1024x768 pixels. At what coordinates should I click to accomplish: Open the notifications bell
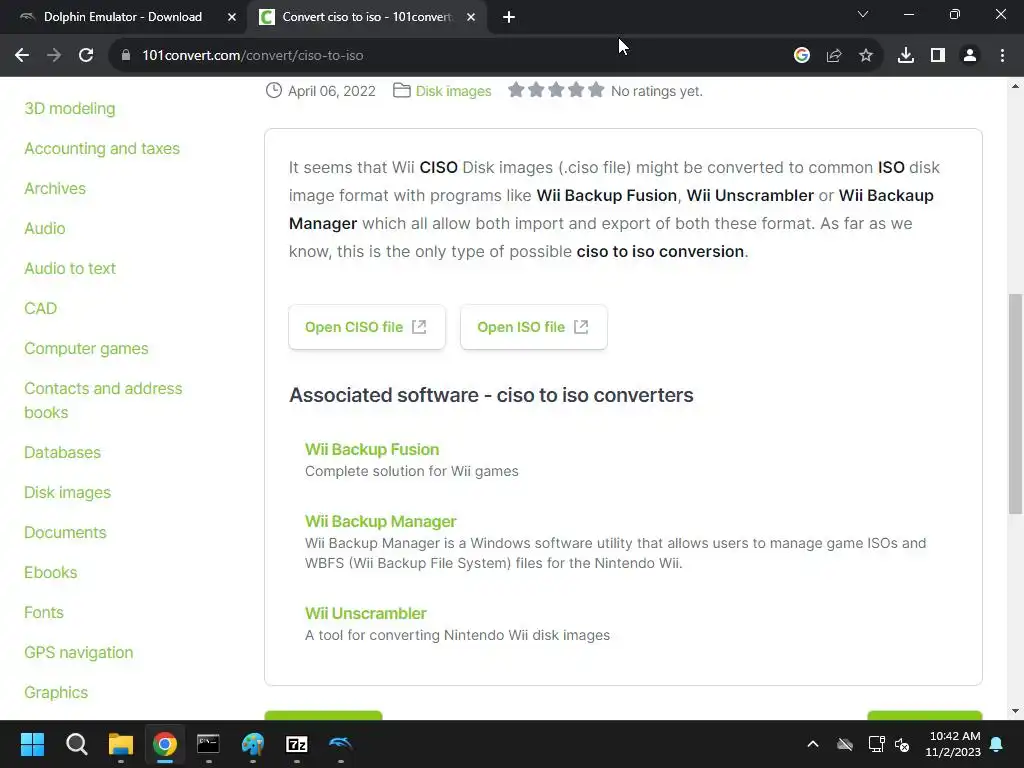pyautogui.click(x=997, y=744)
